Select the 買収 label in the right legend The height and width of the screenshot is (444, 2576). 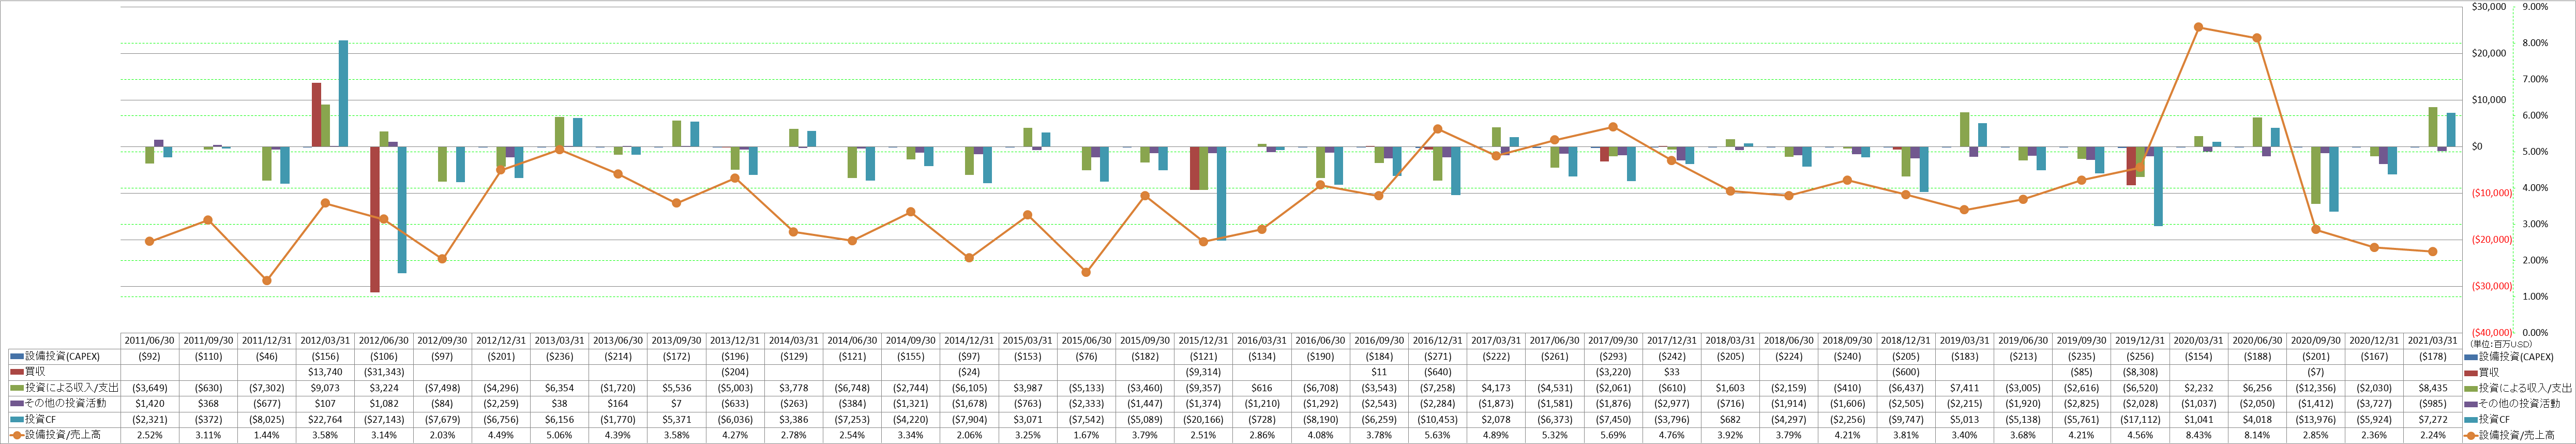pos(2490,372)
